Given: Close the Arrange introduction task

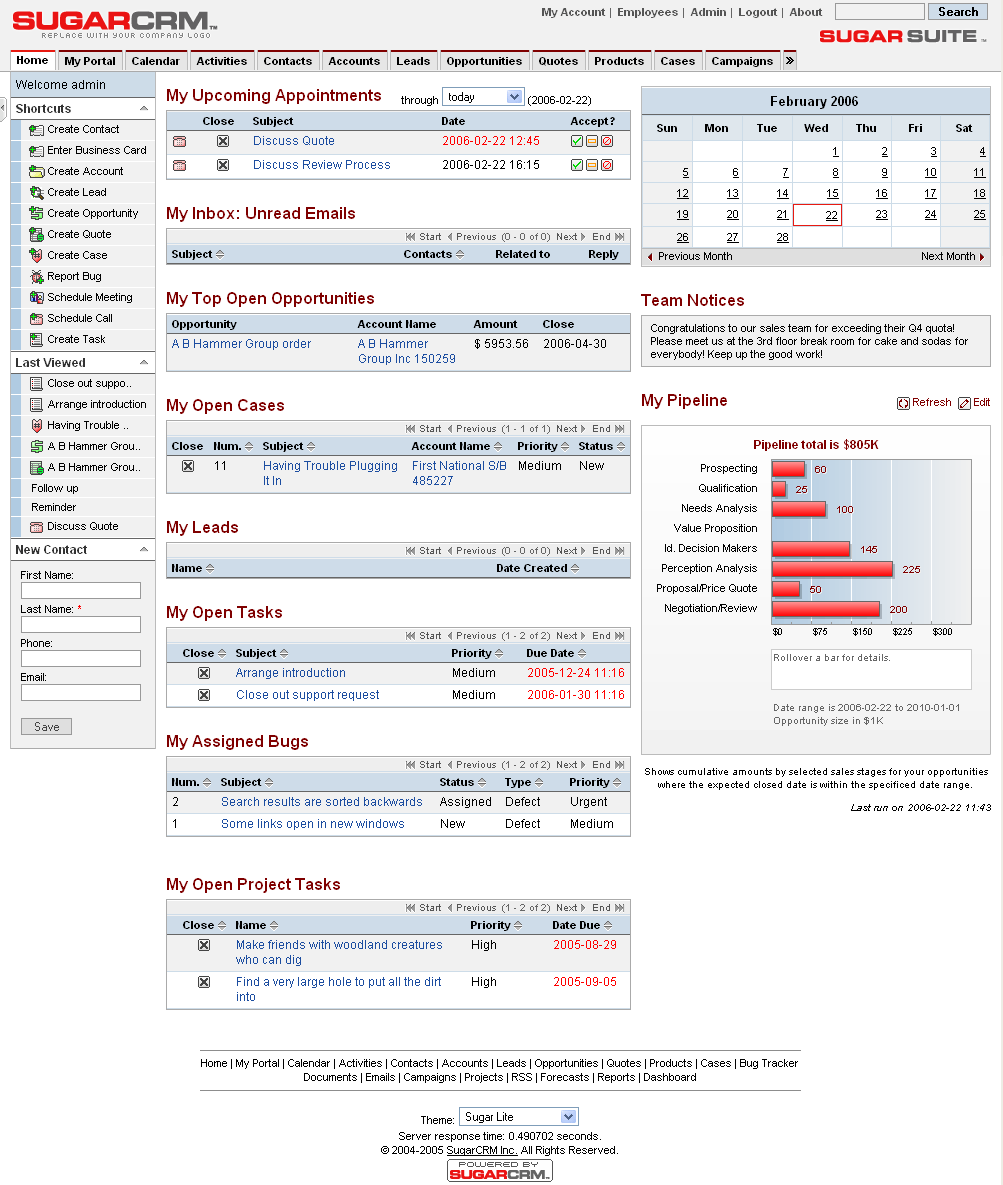Looking at the screenshot, I should (204, 673).
